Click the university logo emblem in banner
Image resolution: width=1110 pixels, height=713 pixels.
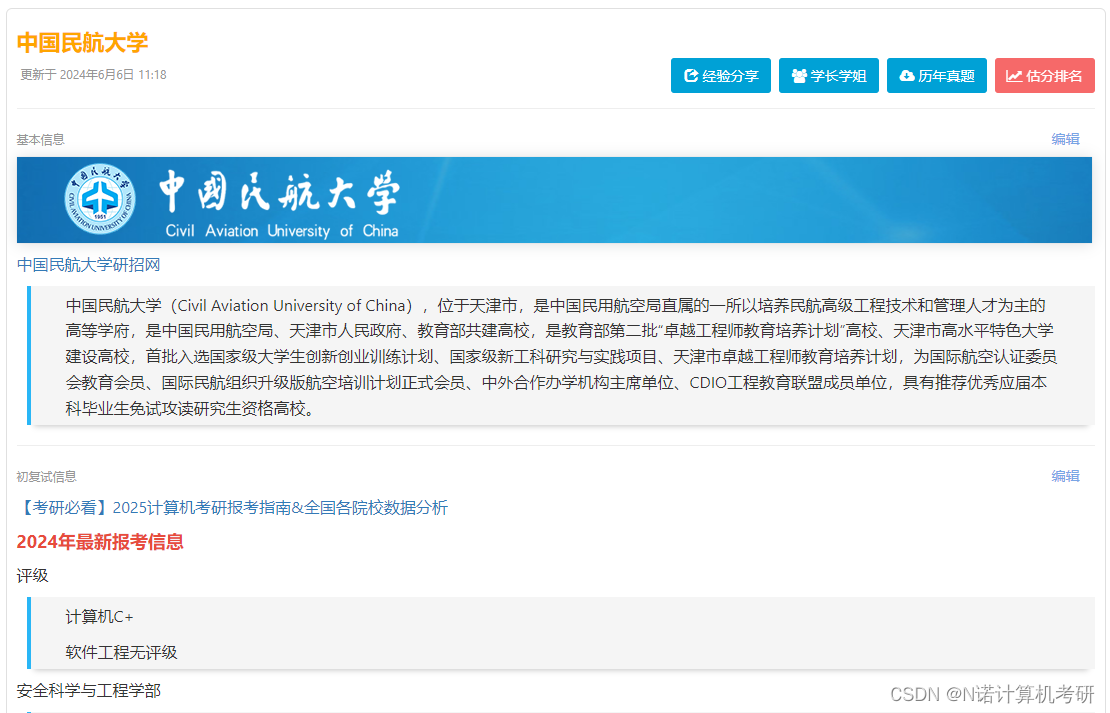[100, 199]
